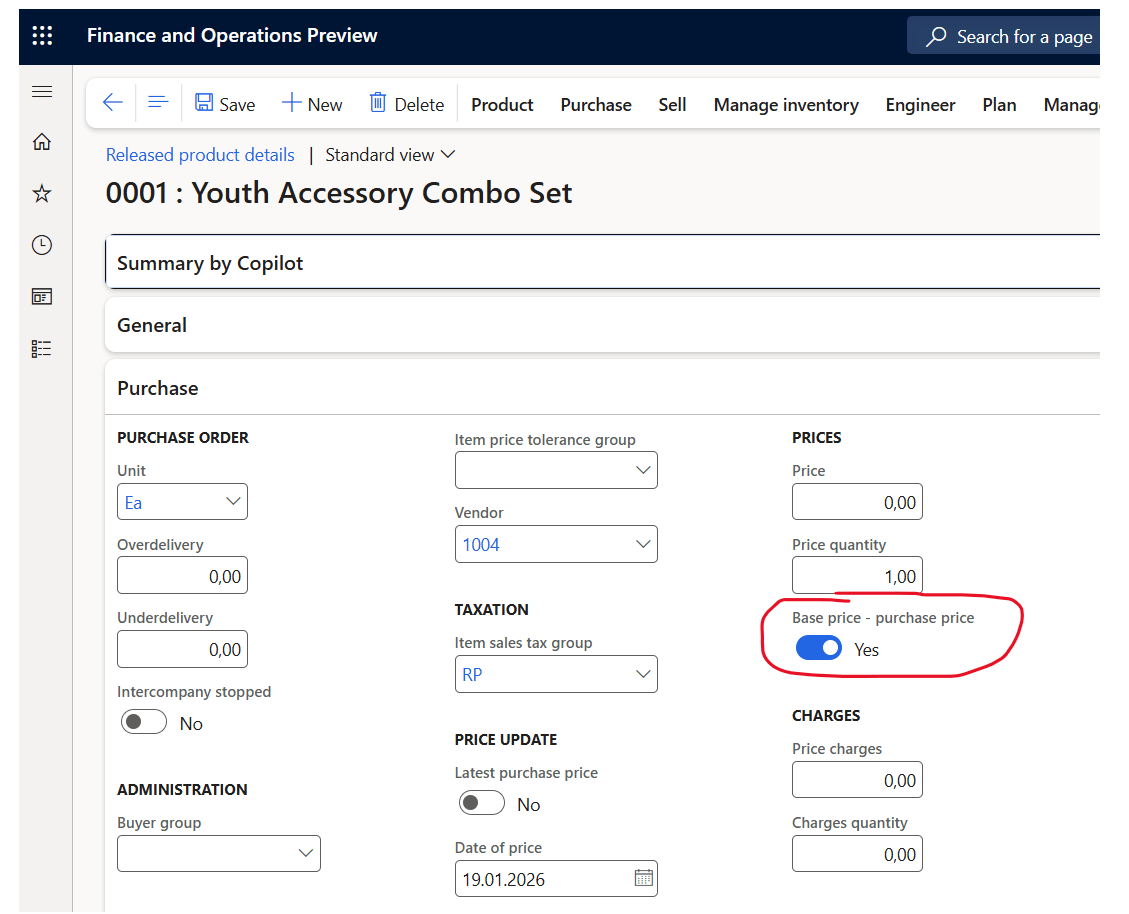Click the Save button
The height and width of the screenshot is (914, 1129).
click(x=225, y=104)
